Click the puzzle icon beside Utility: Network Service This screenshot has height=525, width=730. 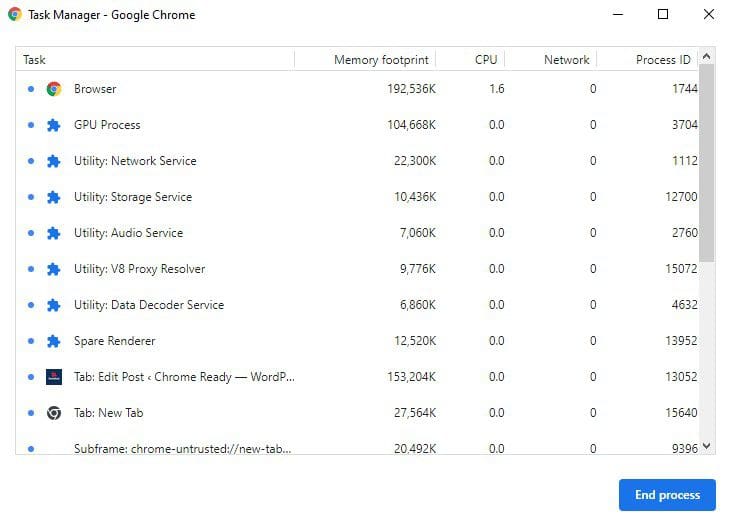point(54,161)
